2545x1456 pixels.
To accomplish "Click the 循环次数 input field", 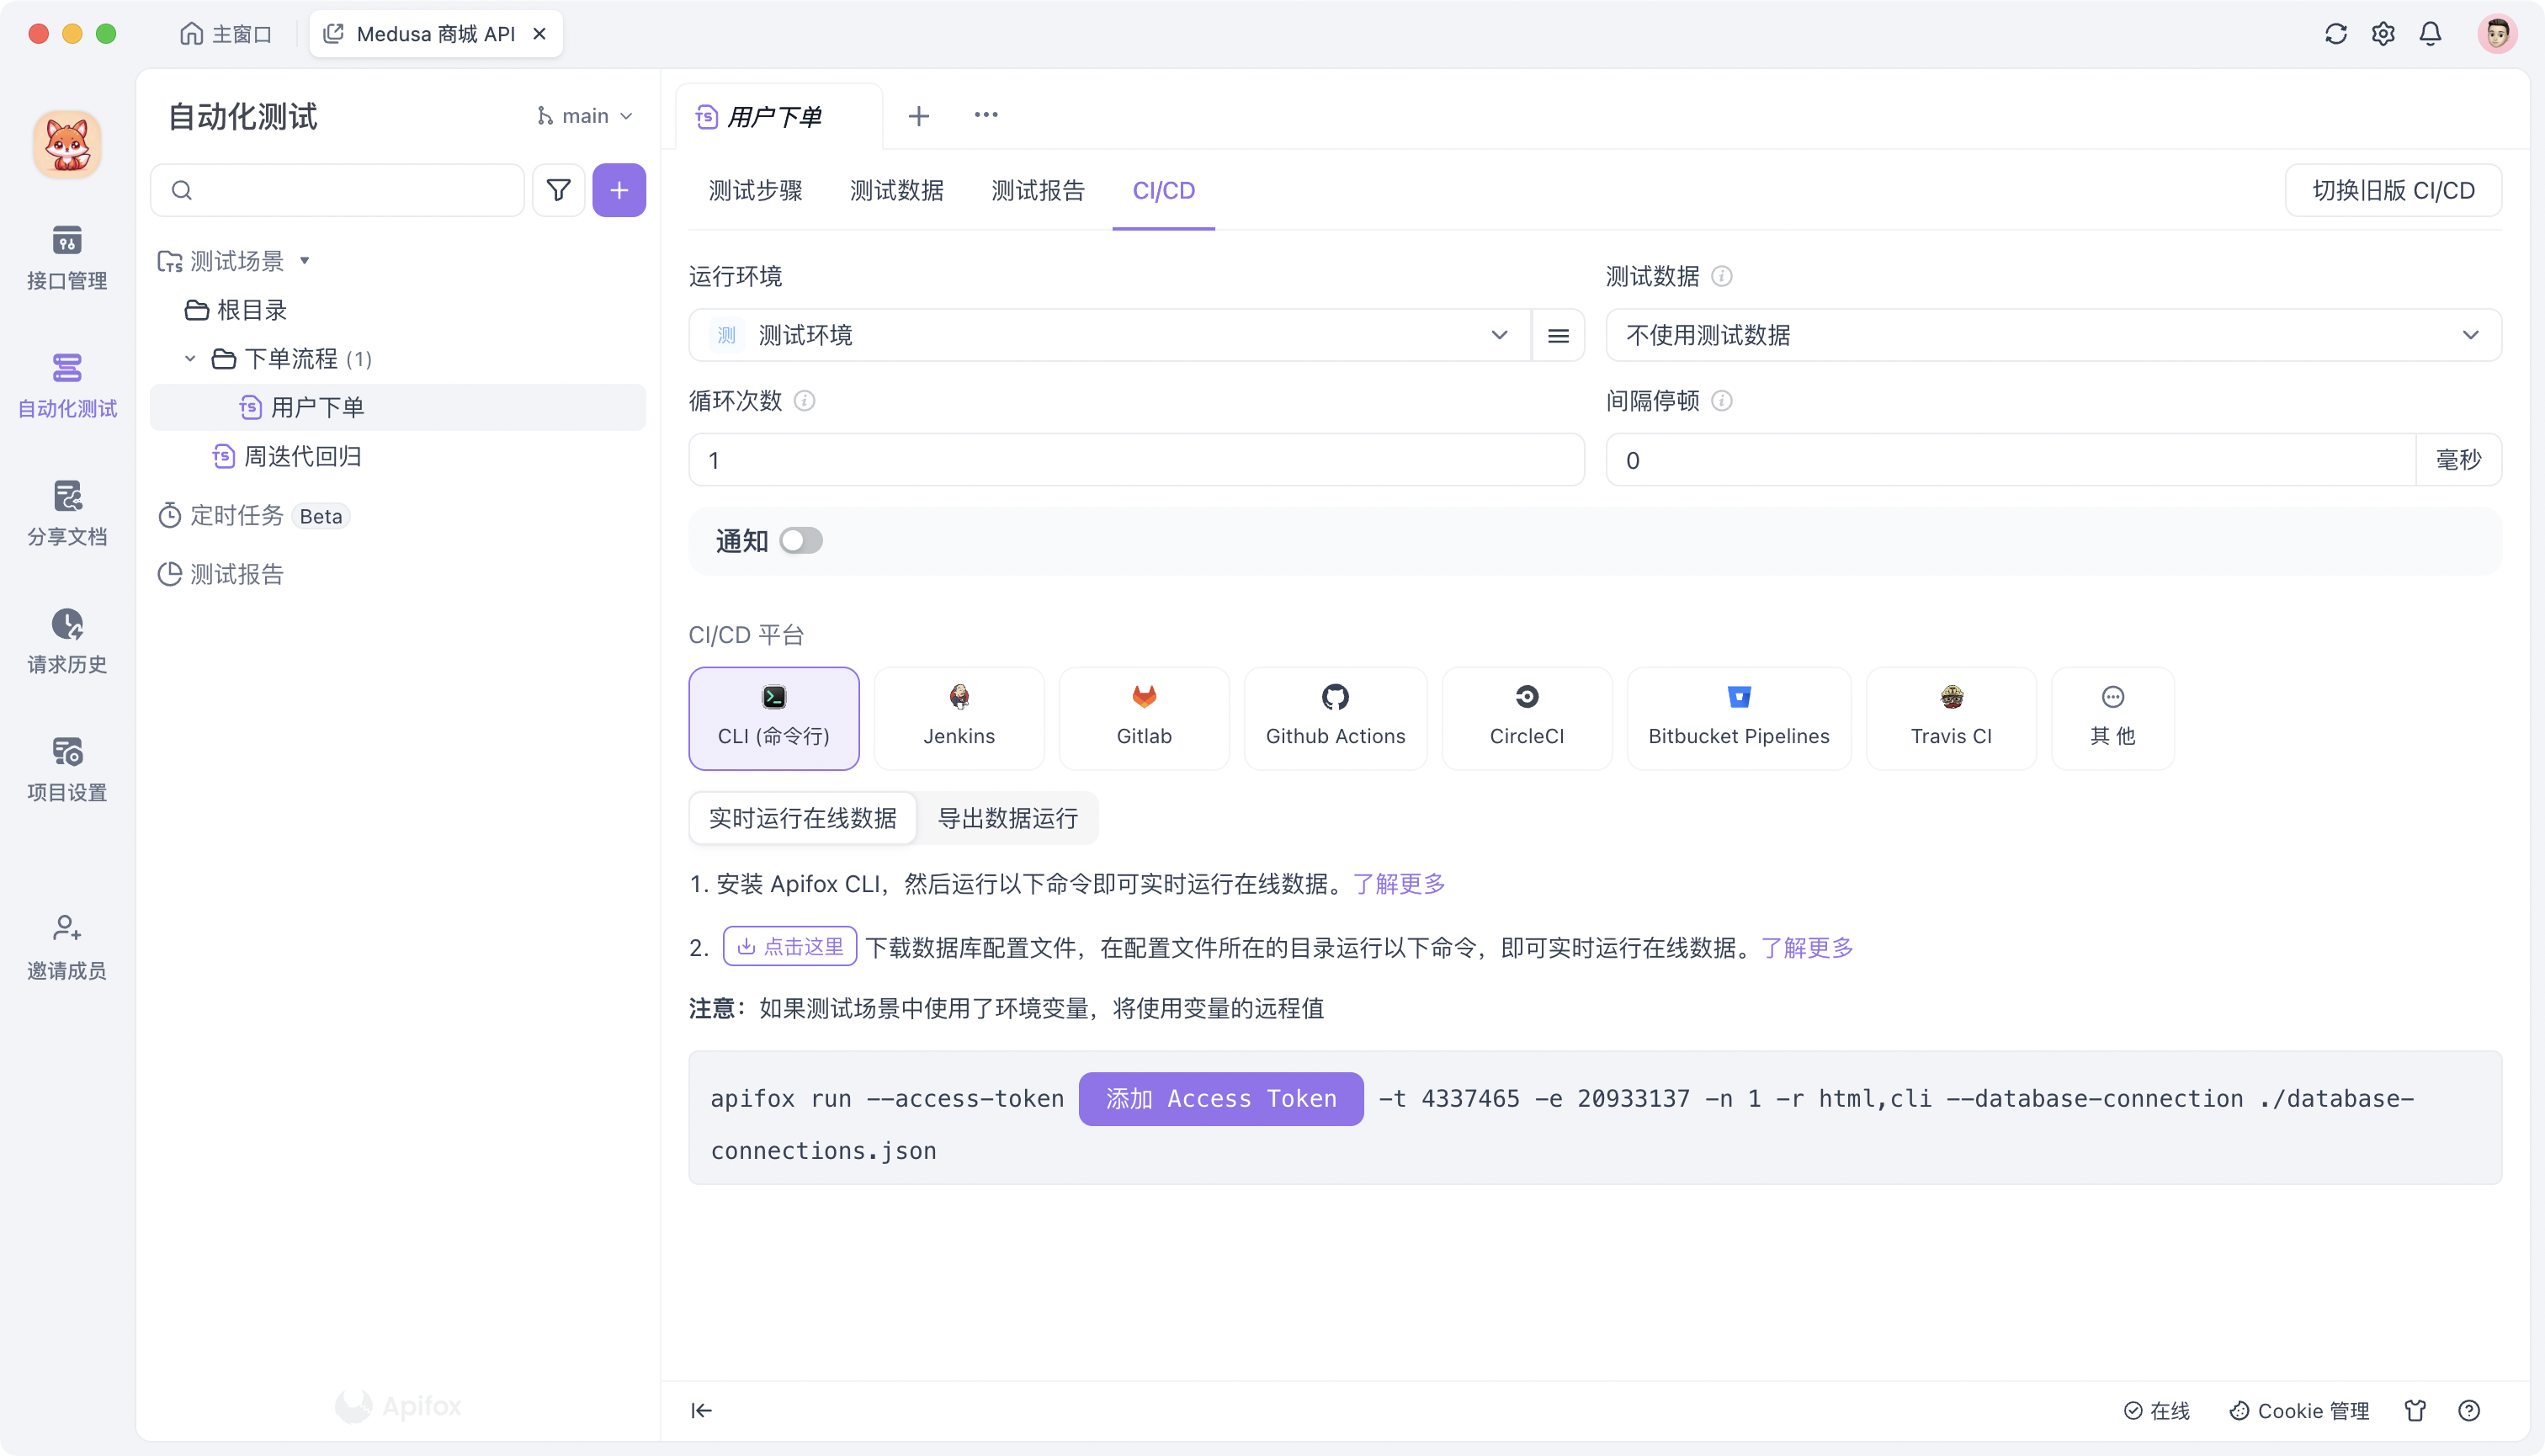I will [x=1135, y=460].
